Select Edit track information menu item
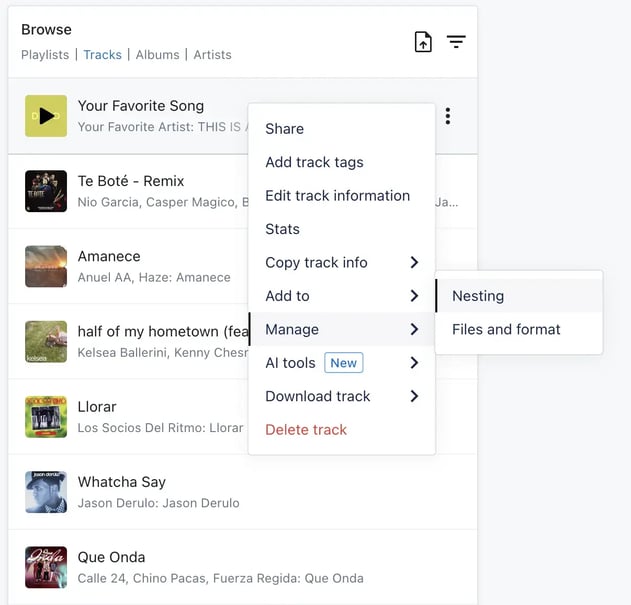Viewport: 631px width, 605px height. 337,196
